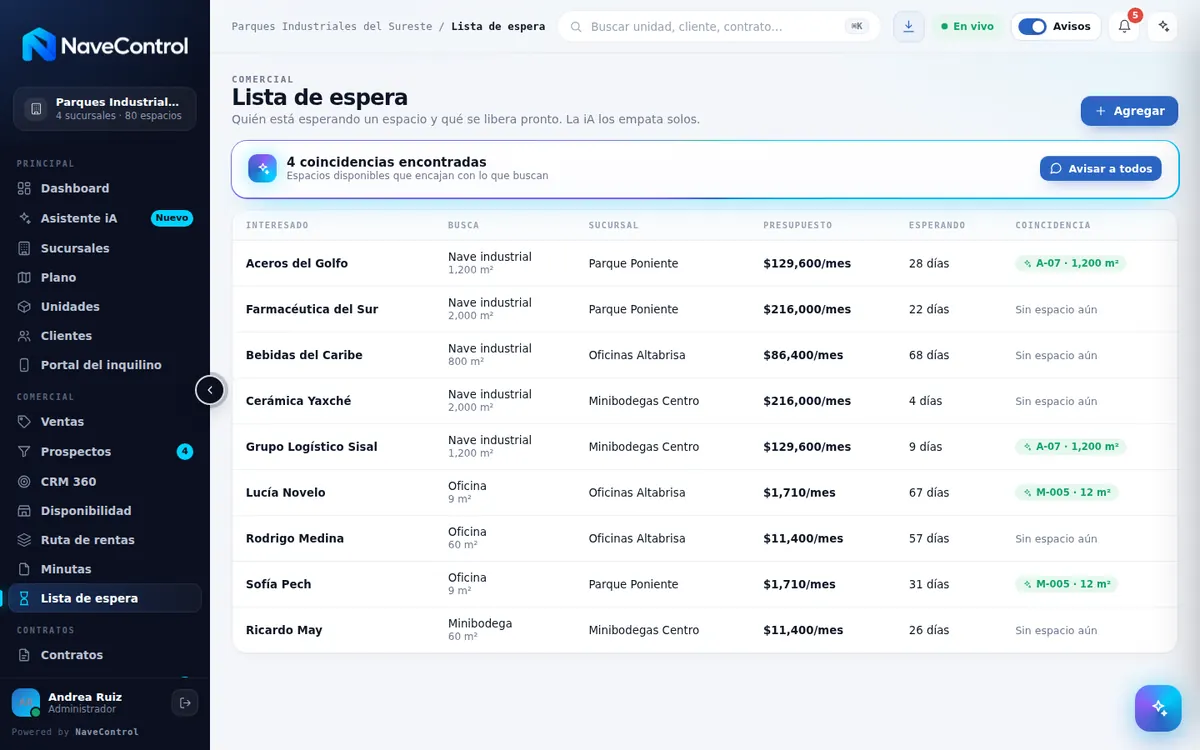Open M-005 match for Lucía Novelo
1200x750 pixels.
tap(1066, 493)
